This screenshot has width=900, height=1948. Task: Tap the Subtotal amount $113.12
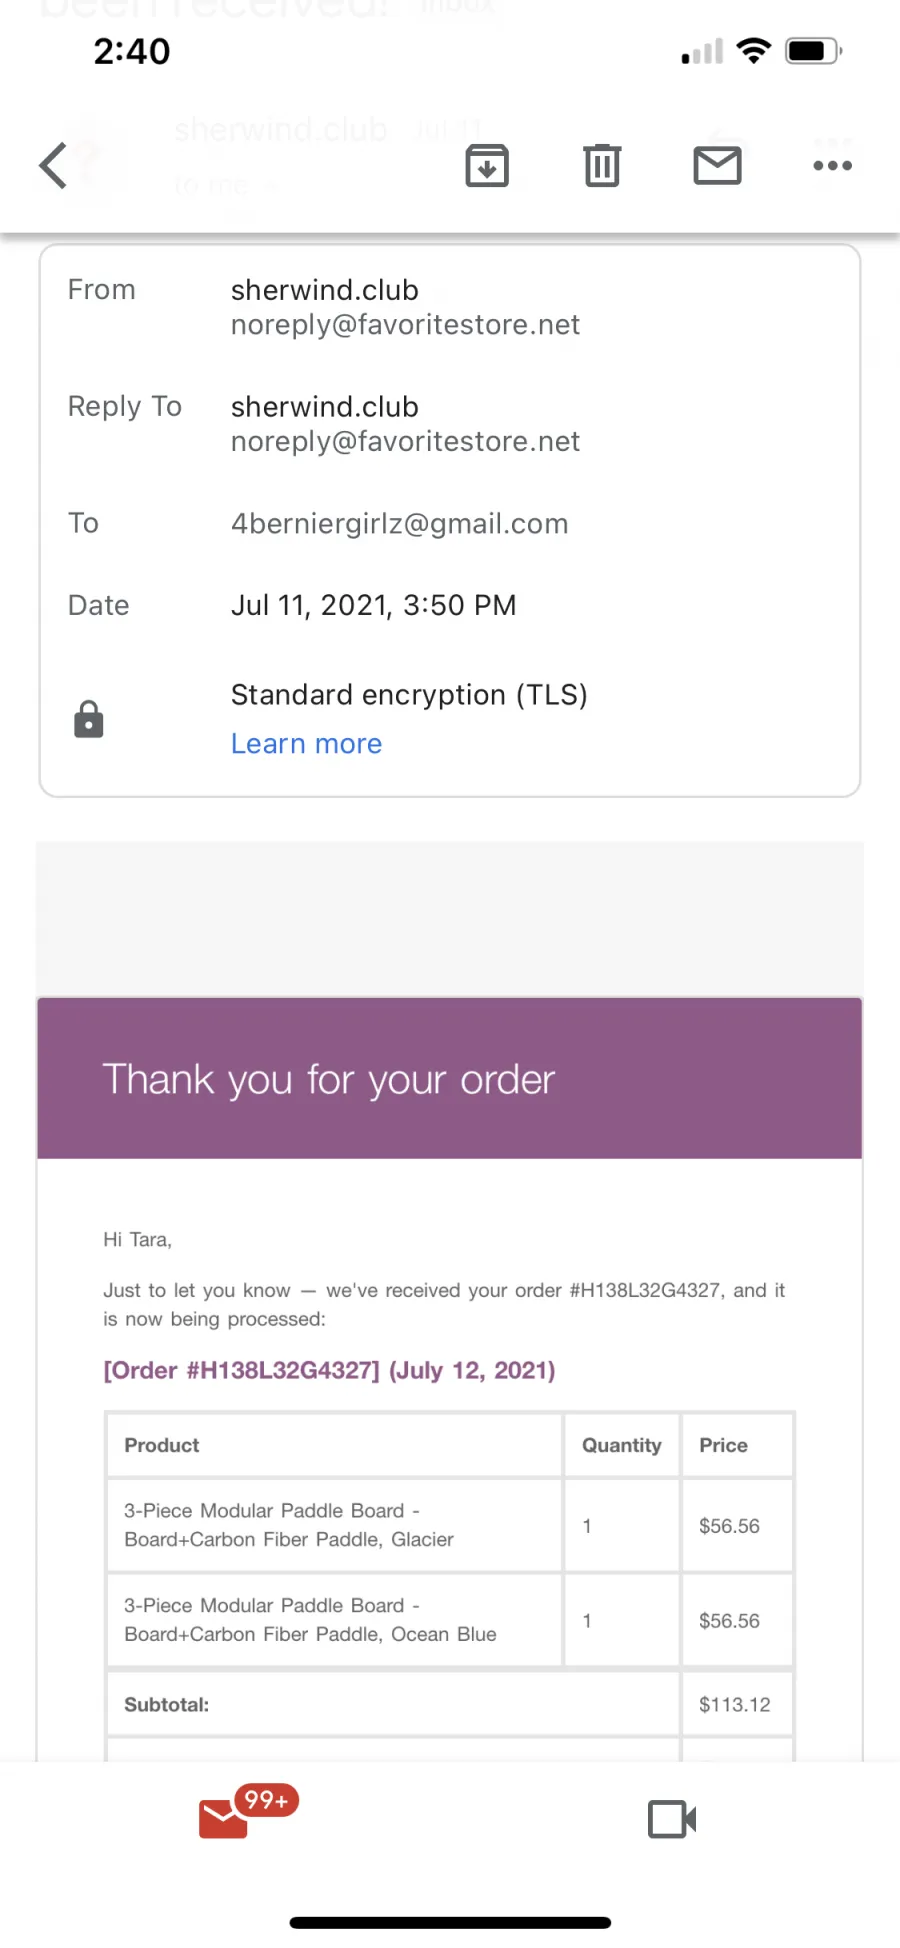(x=735, y=1704)
